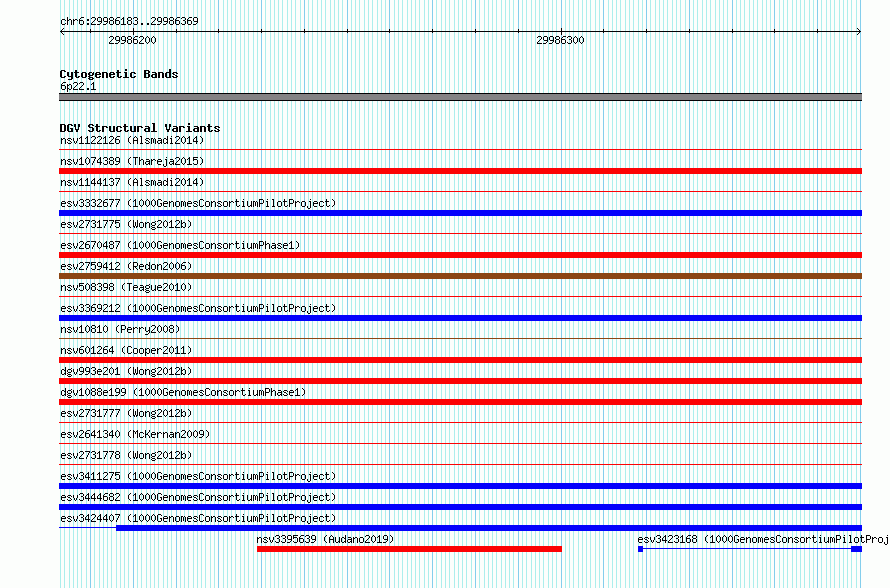Open variant nsv1144137 (Alsmadi2014) label
This screenshot has height=588, width=890.
coord(132,182)
